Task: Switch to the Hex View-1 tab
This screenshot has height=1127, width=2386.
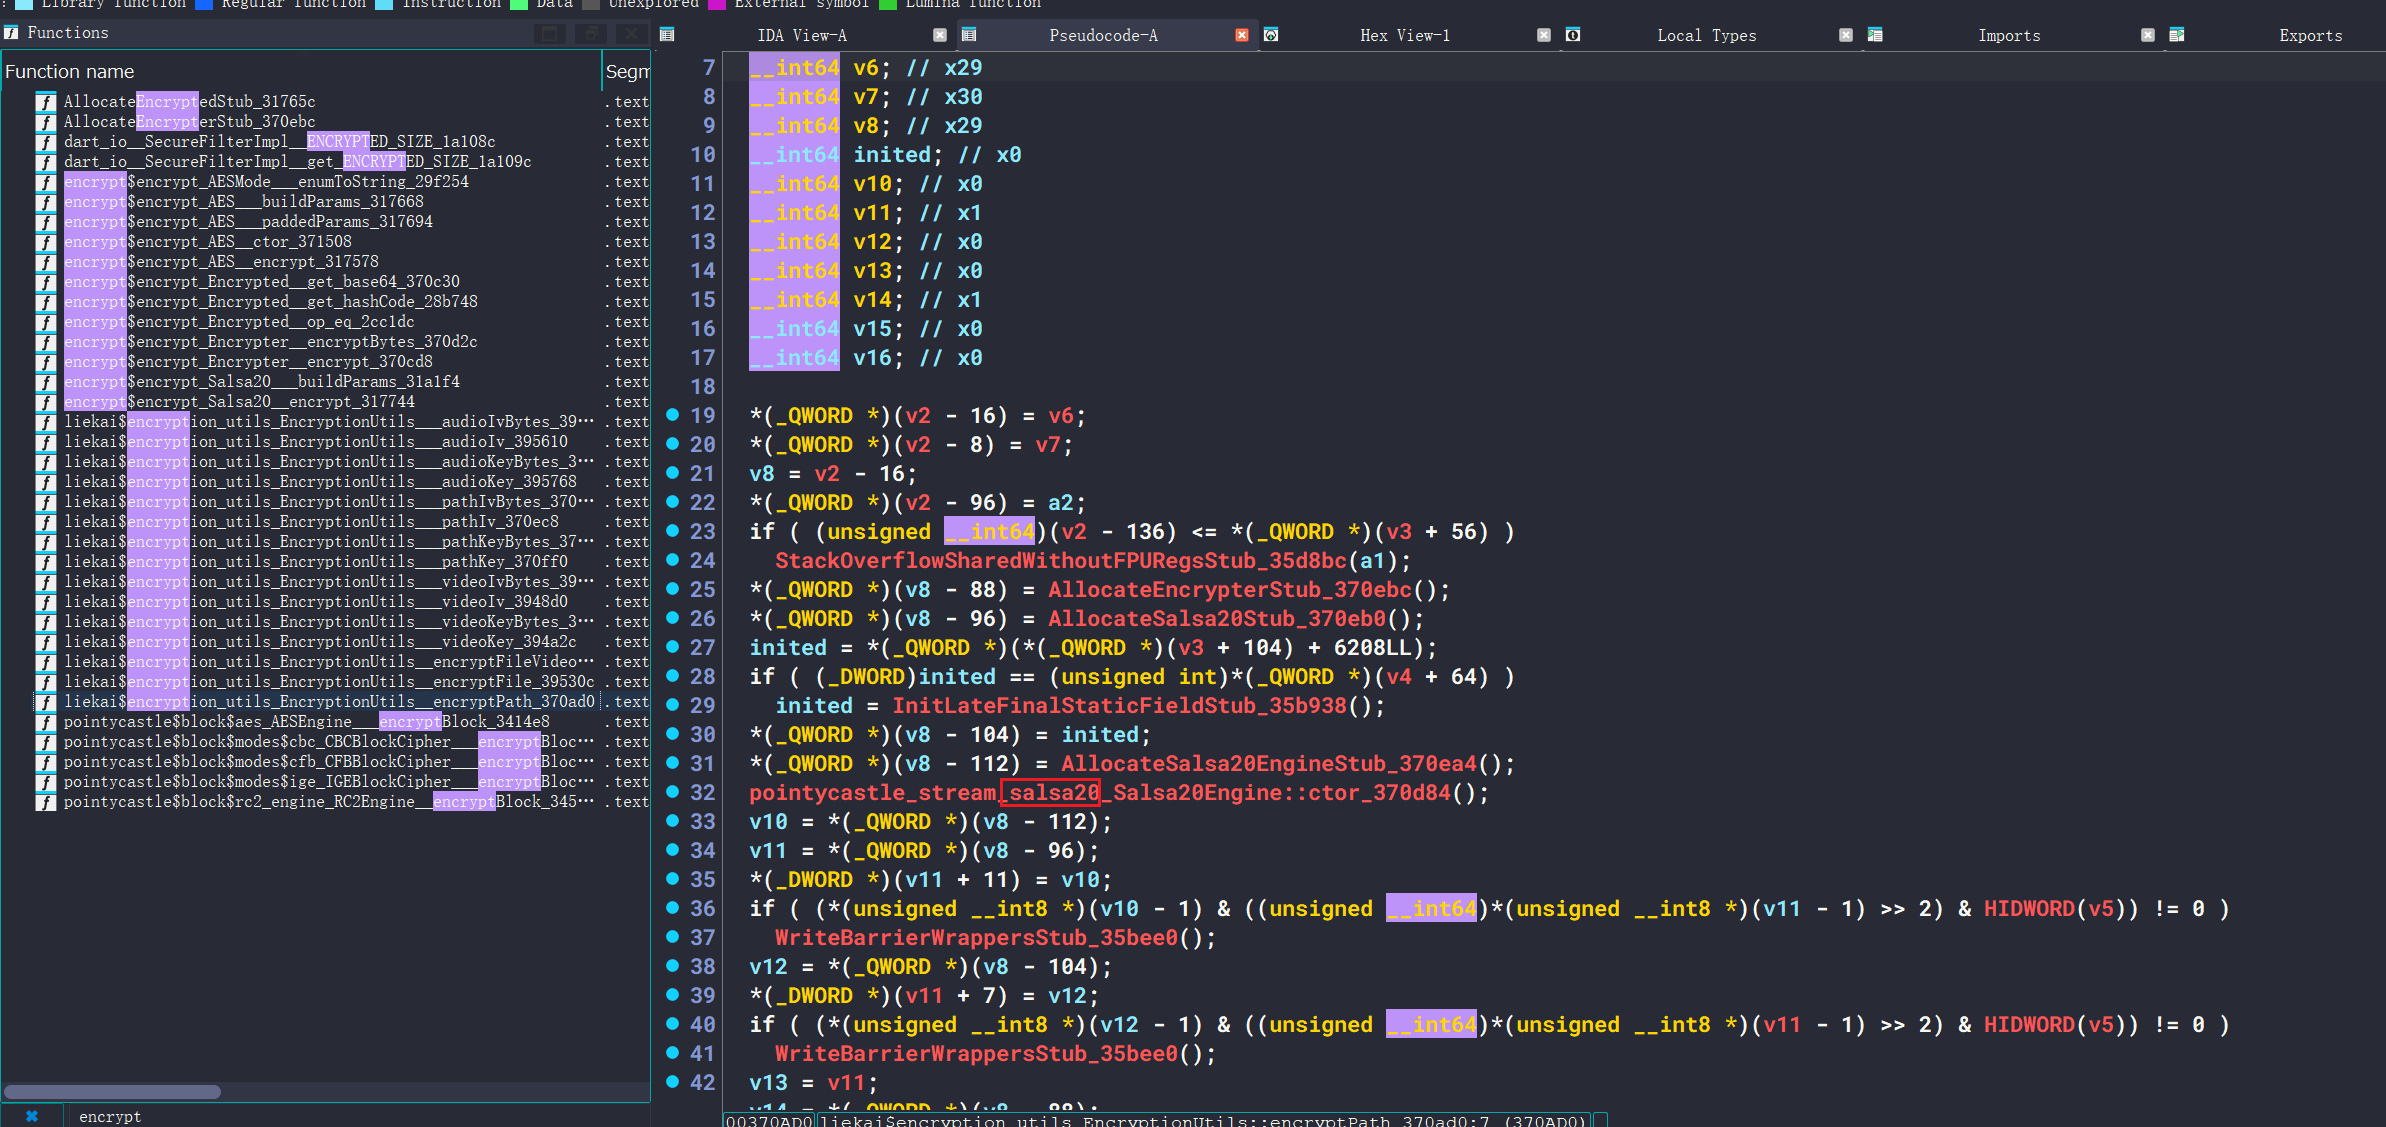Action: click(x=1405, y=35)
